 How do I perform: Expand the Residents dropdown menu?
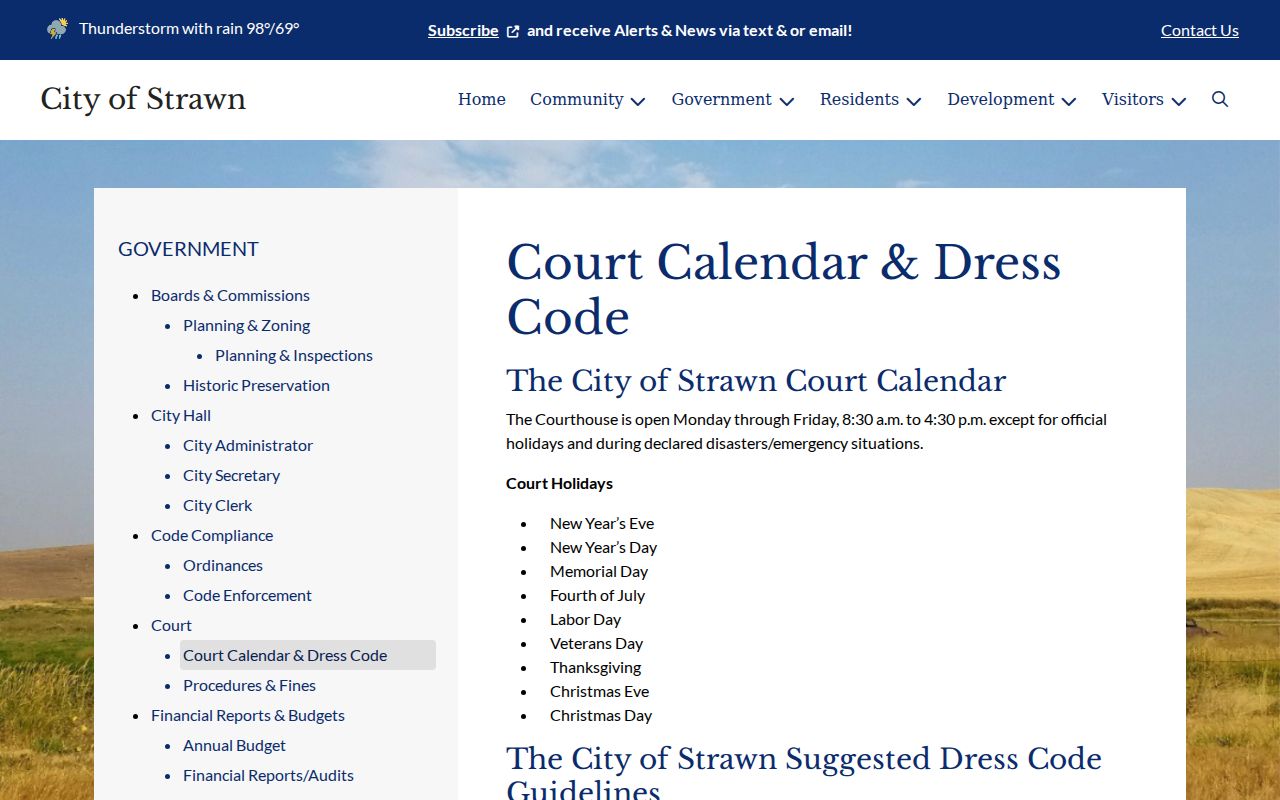pos(871,99)
